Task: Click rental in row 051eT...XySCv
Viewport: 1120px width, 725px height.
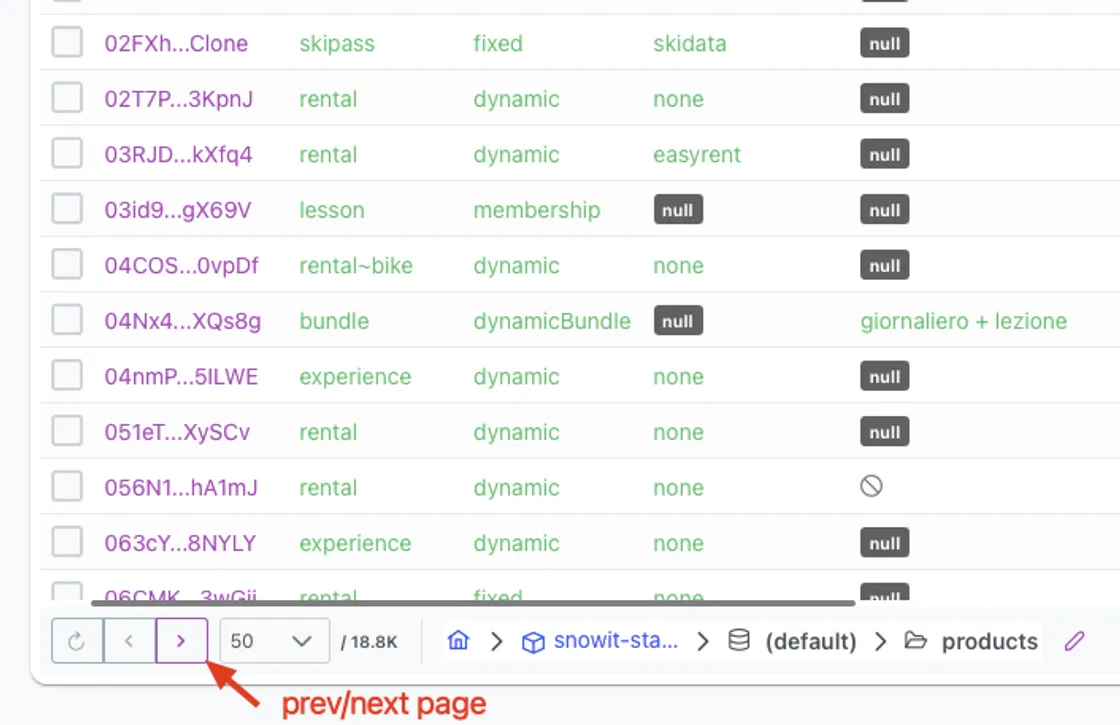Action: point(328,432)
